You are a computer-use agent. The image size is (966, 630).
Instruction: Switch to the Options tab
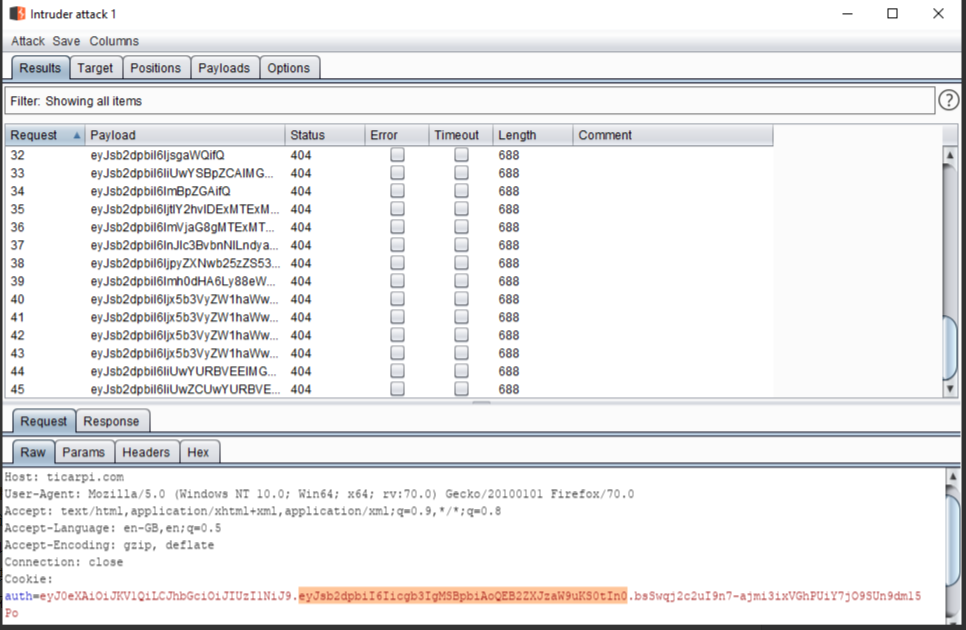pos(289,67)
